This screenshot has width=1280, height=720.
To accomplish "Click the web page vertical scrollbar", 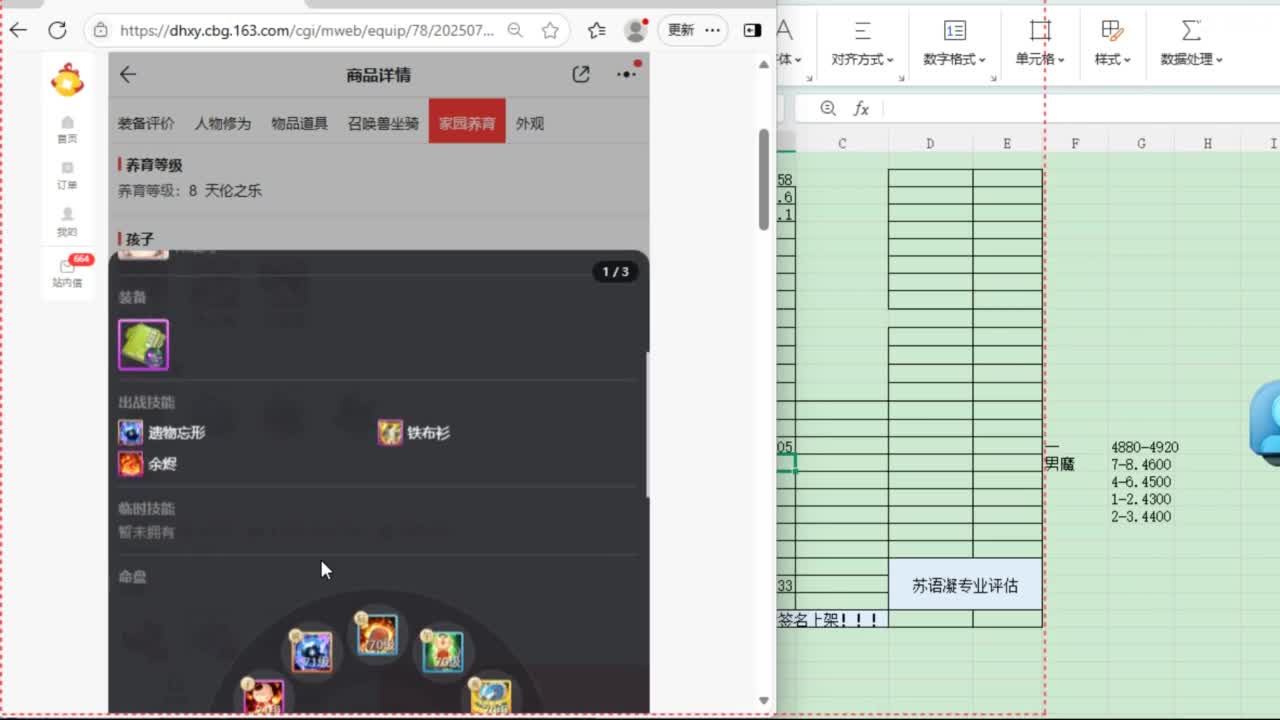I will point(764,180).
